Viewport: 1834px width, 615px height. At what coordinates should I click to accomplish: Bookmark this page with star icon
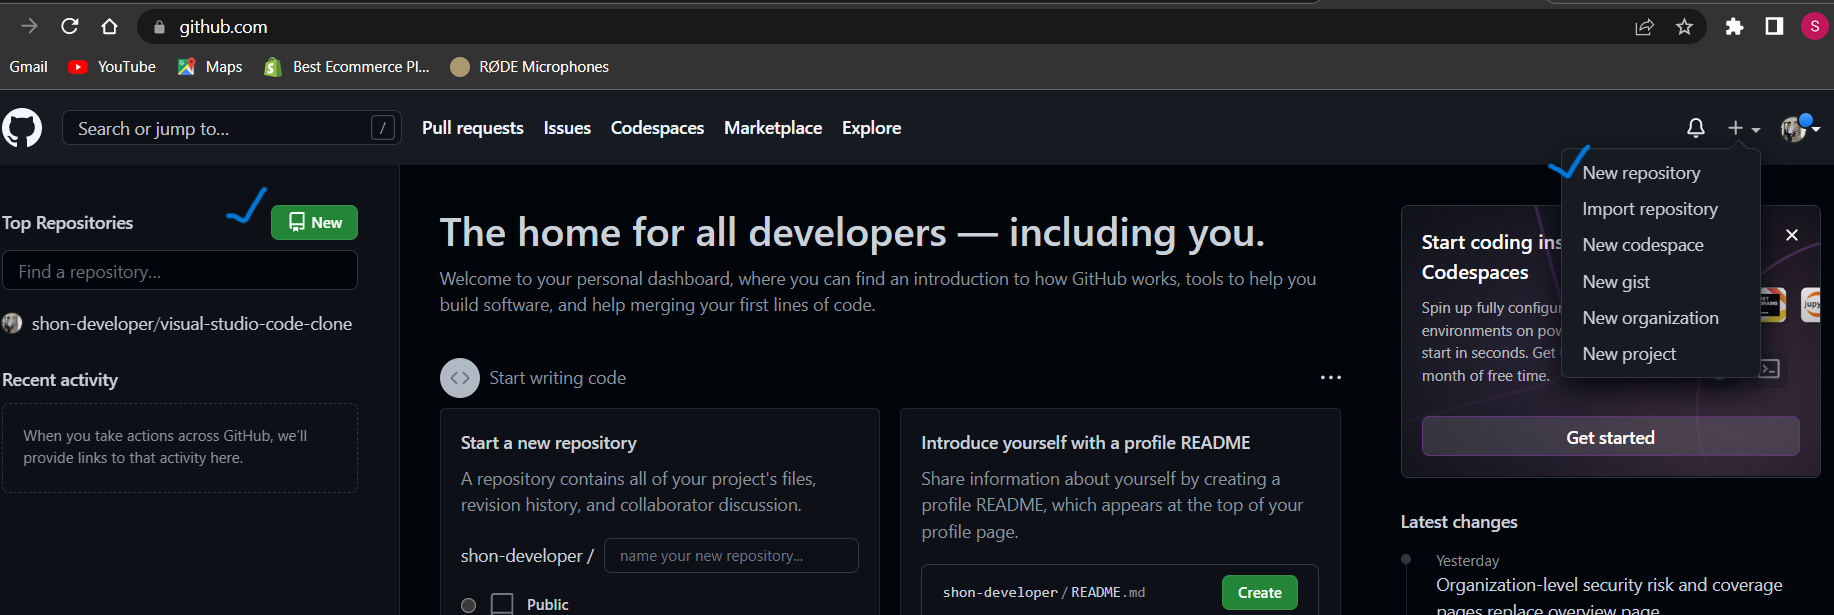point(1684,27)
